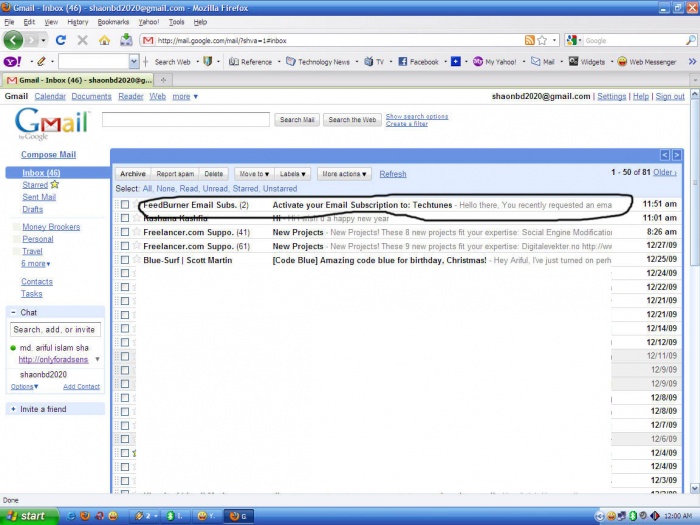Screen dimensions: 700x525
Task: Open the Firefox home icon
Action: point(104,40)
